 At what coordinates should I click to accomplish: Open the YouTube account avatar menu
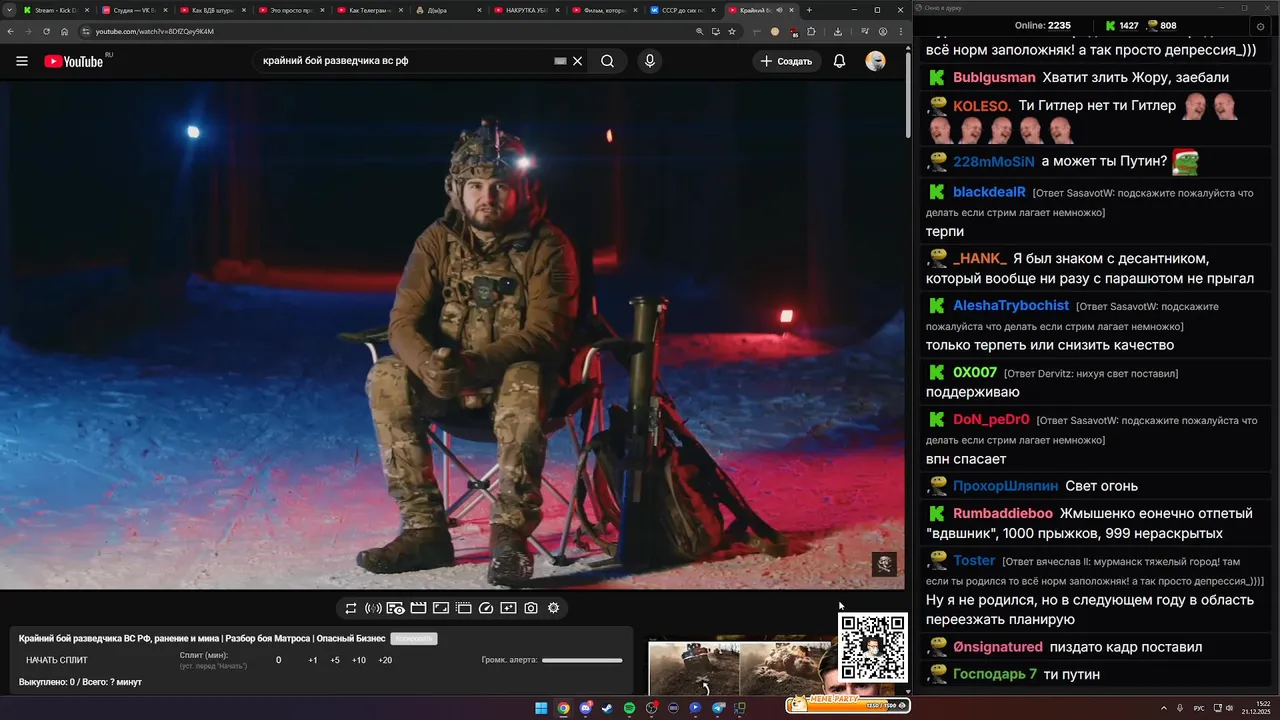[875, 61]
